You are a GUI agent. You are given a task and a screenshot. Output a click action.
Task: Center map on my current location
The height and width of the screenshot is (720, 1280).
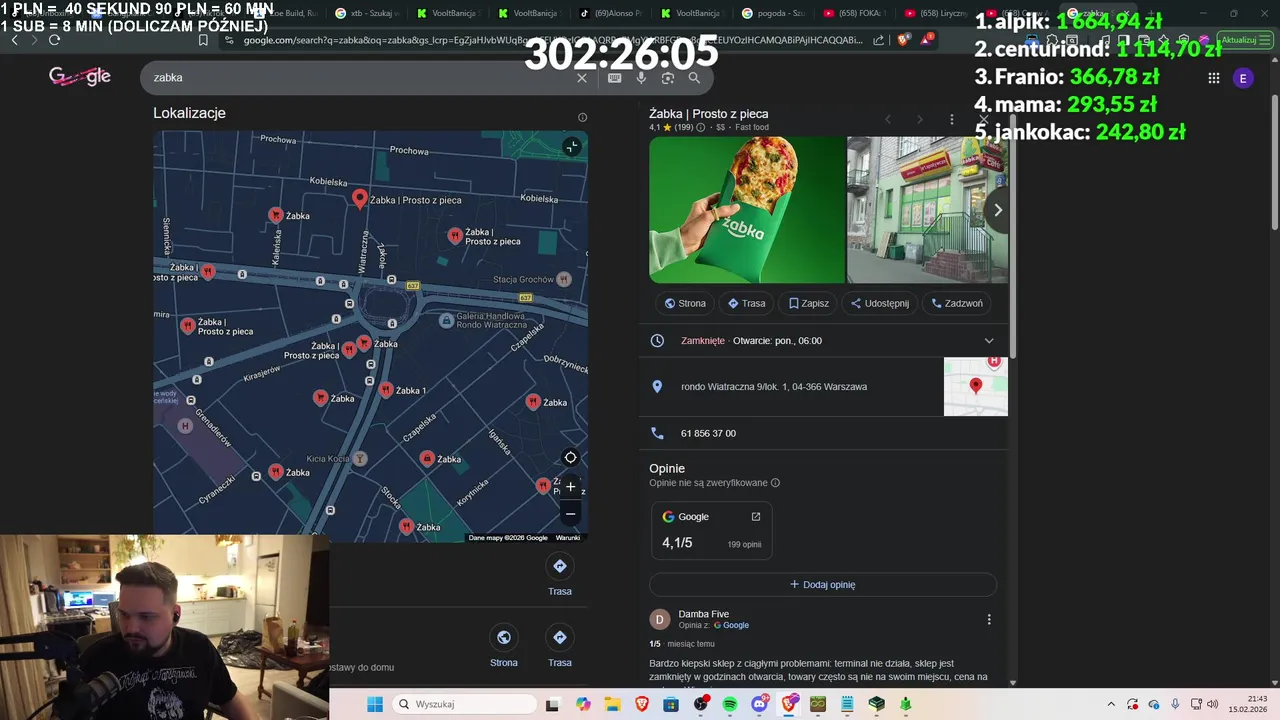[x=570, y=458]
